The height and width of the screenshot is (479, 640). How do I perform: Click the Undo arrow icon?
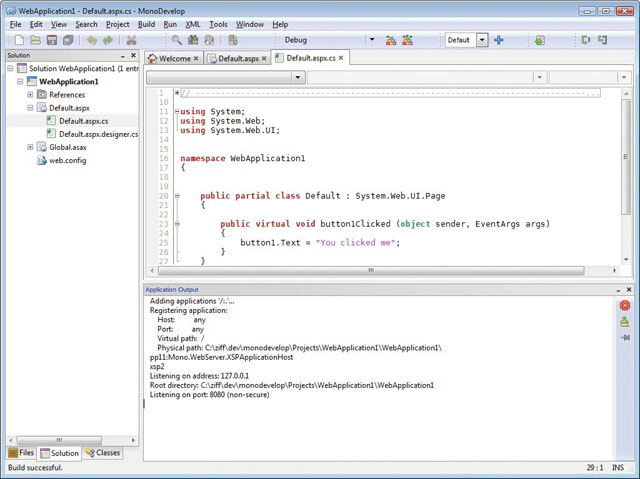point(92,40)
